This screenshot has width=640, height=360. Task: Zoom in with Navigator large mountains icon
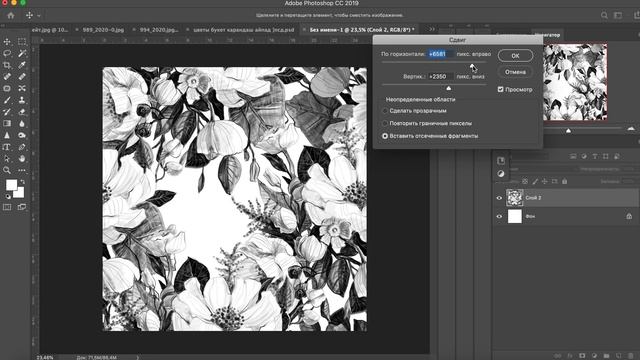pyautogui.click(x=631, y=129)
